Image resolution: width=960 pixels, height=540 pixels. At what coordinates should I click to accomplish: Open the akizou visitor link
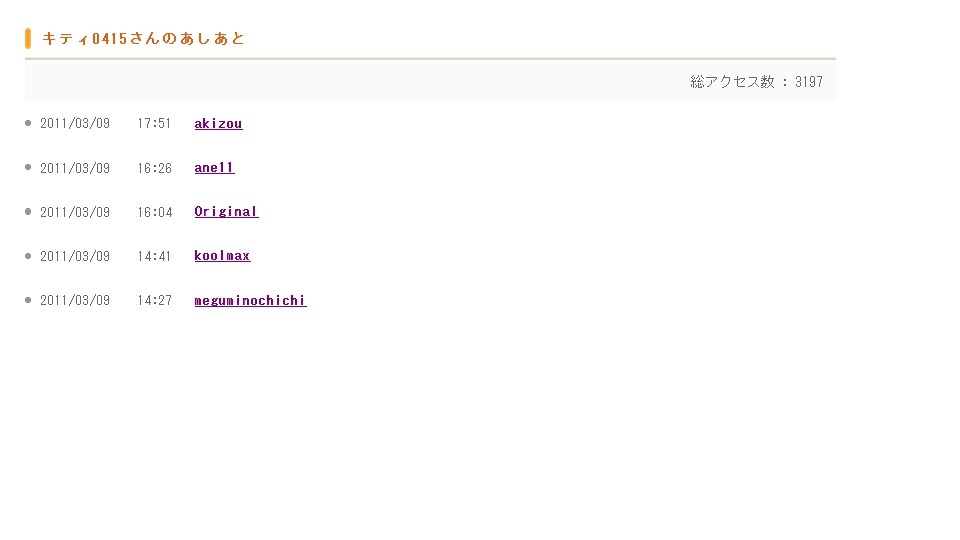[218, 124]
